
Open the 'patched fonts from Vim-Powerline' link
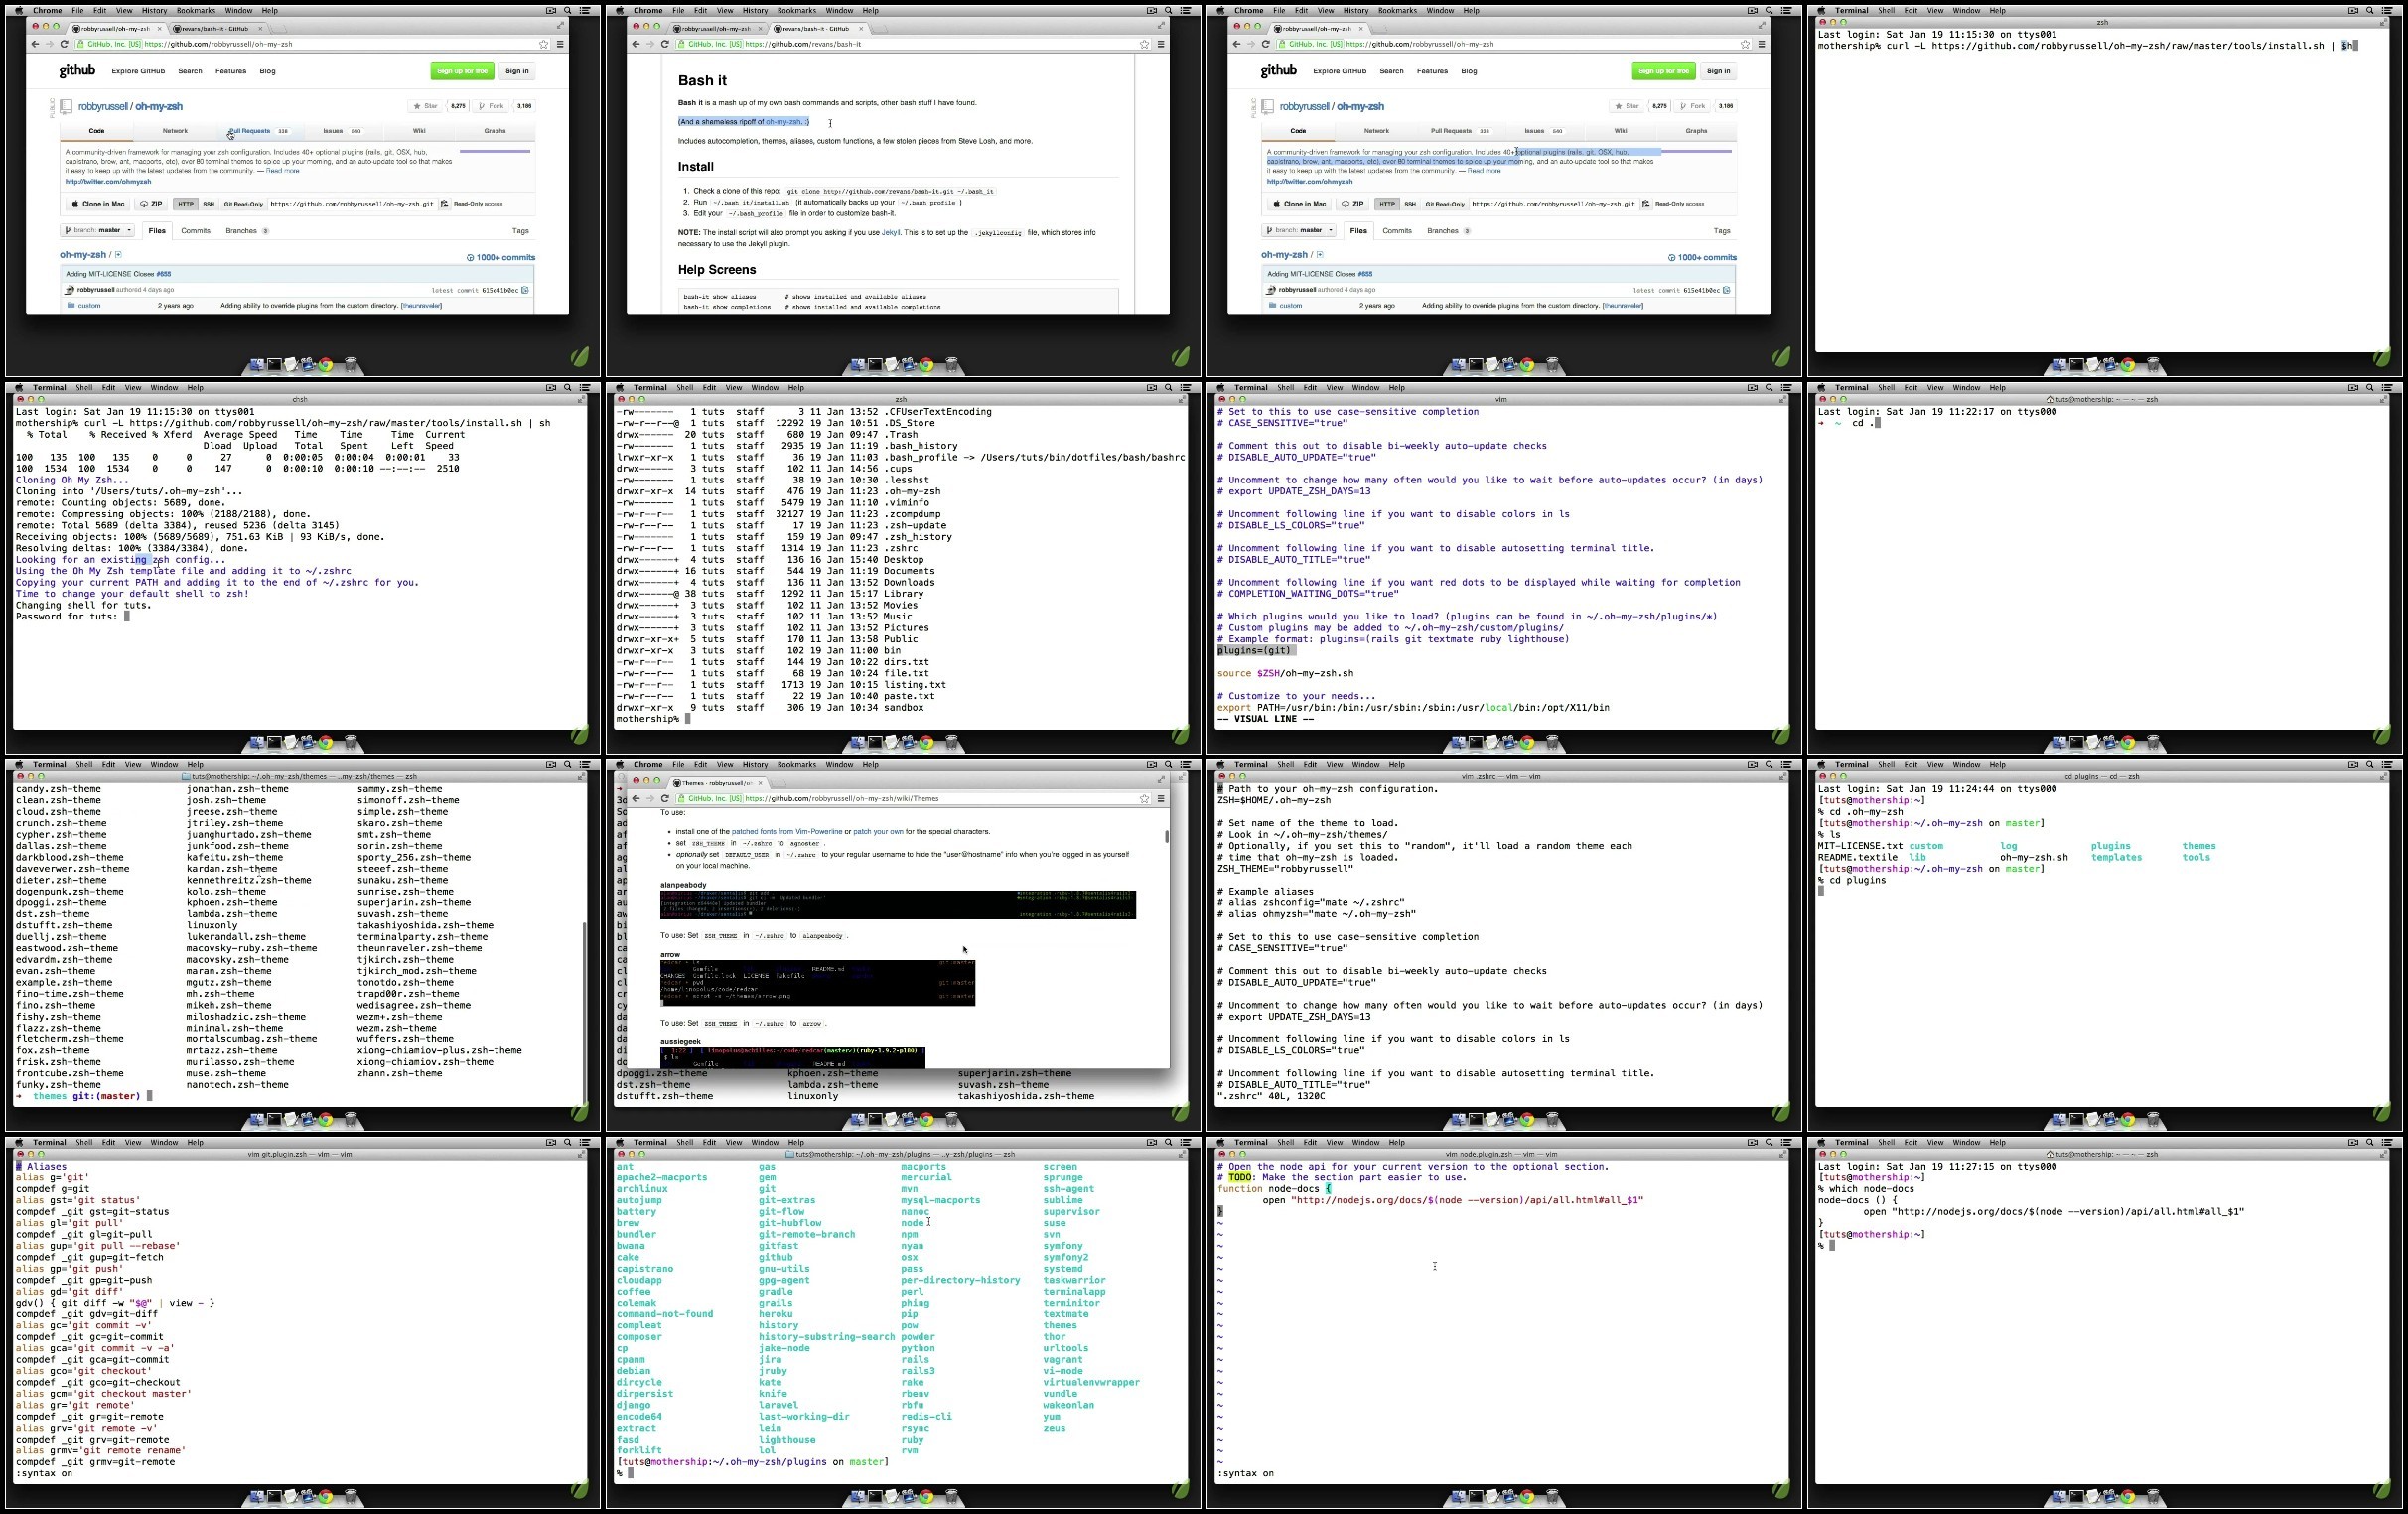click(786, 831)
